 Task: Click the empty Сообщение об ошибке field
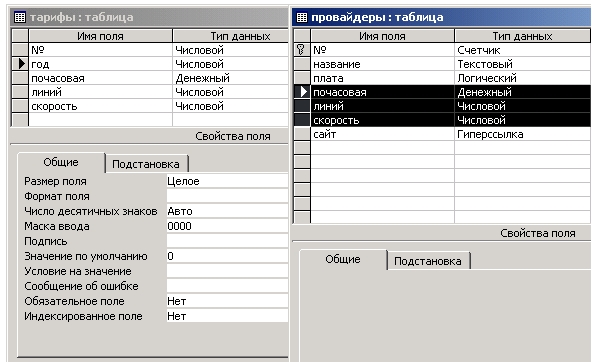pos(227,286)
